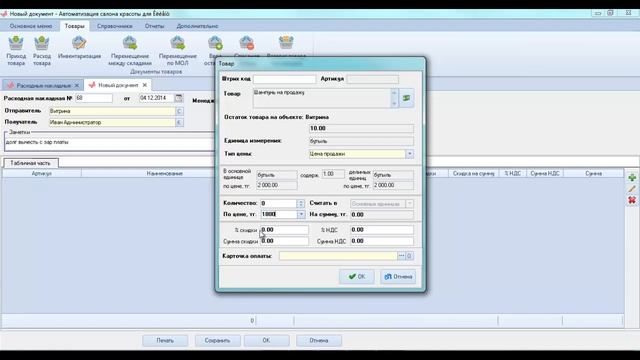Click the Получатель field Иван Администратор

click(112, 122)
